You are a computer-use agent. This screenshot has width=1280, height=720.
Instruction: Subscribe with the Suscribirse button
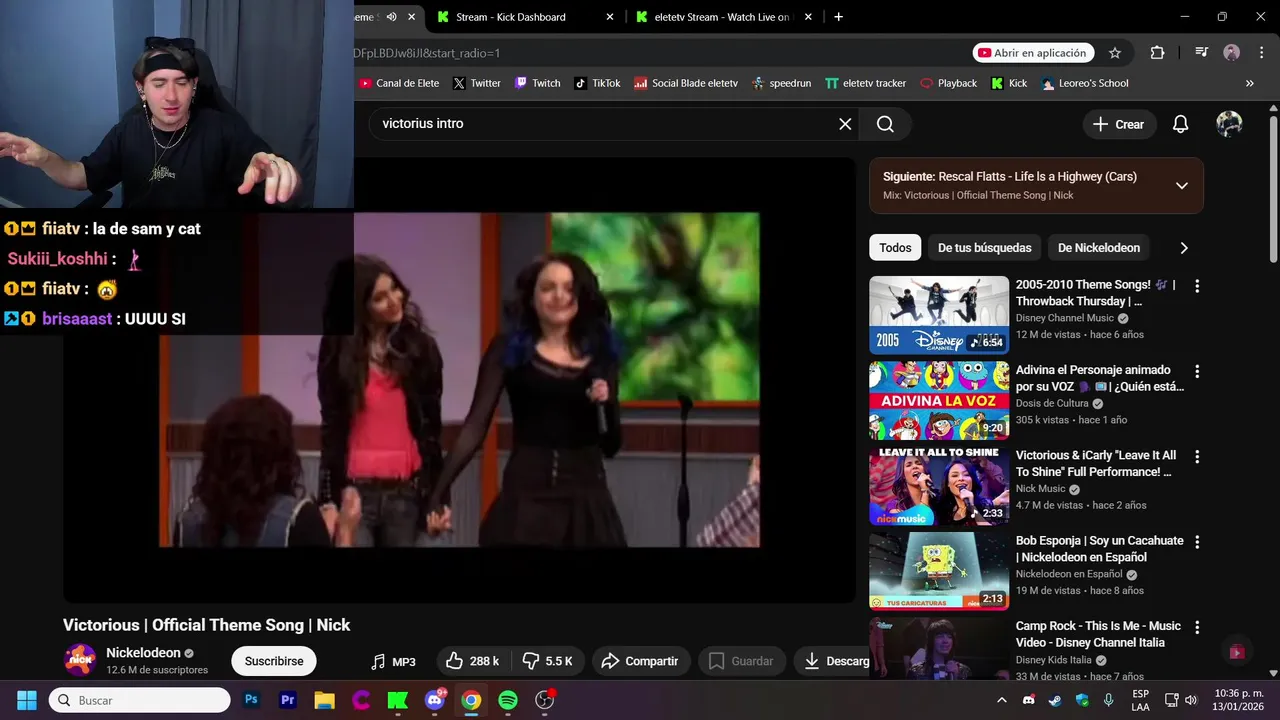[x=274, y=661]
